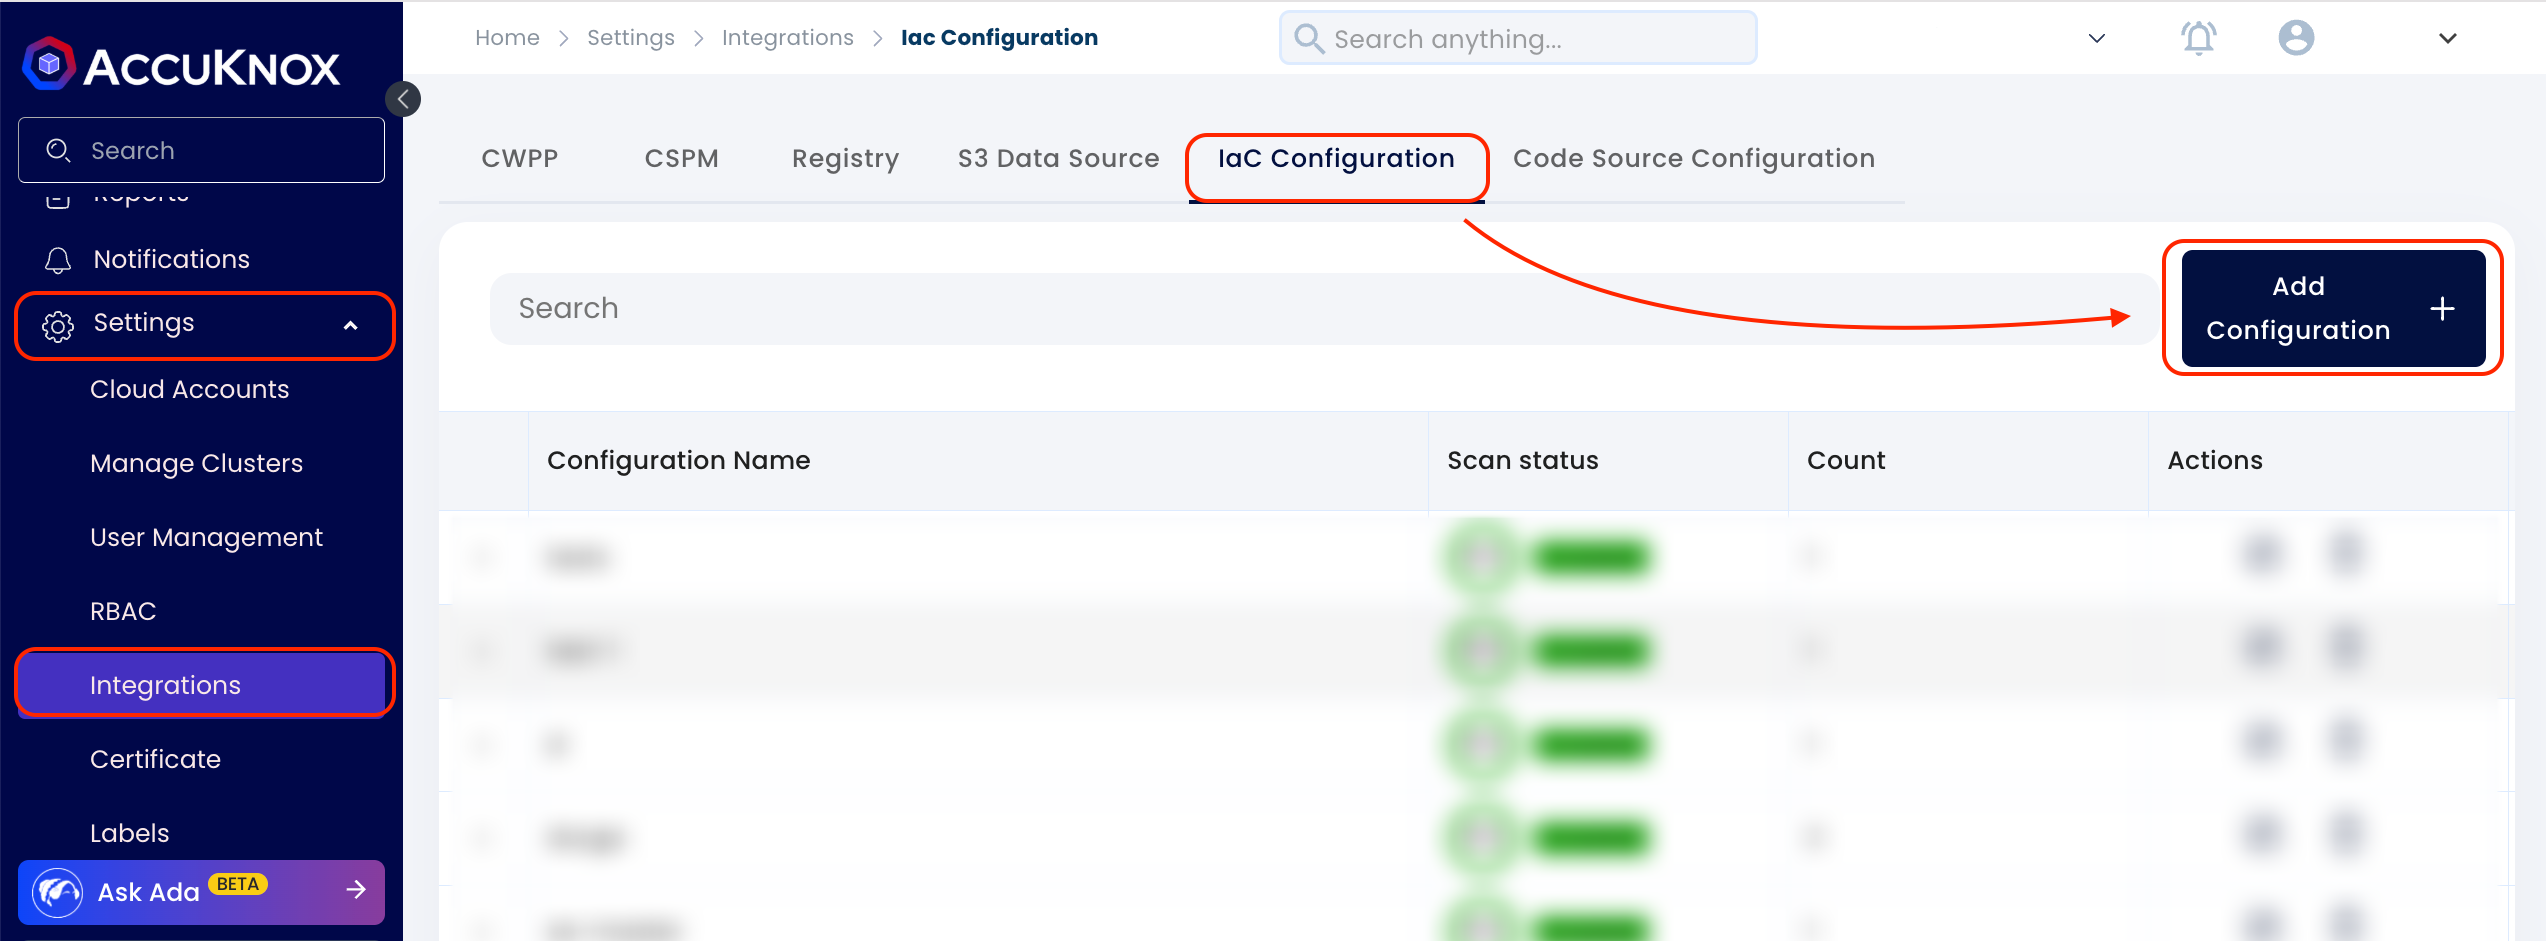
Task: Click magnifier icon in top search bar
Action: 1309,38
